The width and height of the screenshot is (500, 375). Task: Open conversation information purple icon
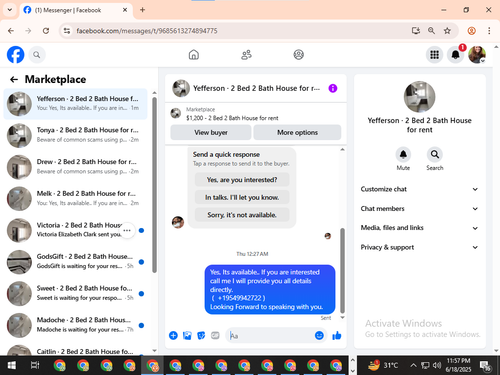tap(333, 88)
